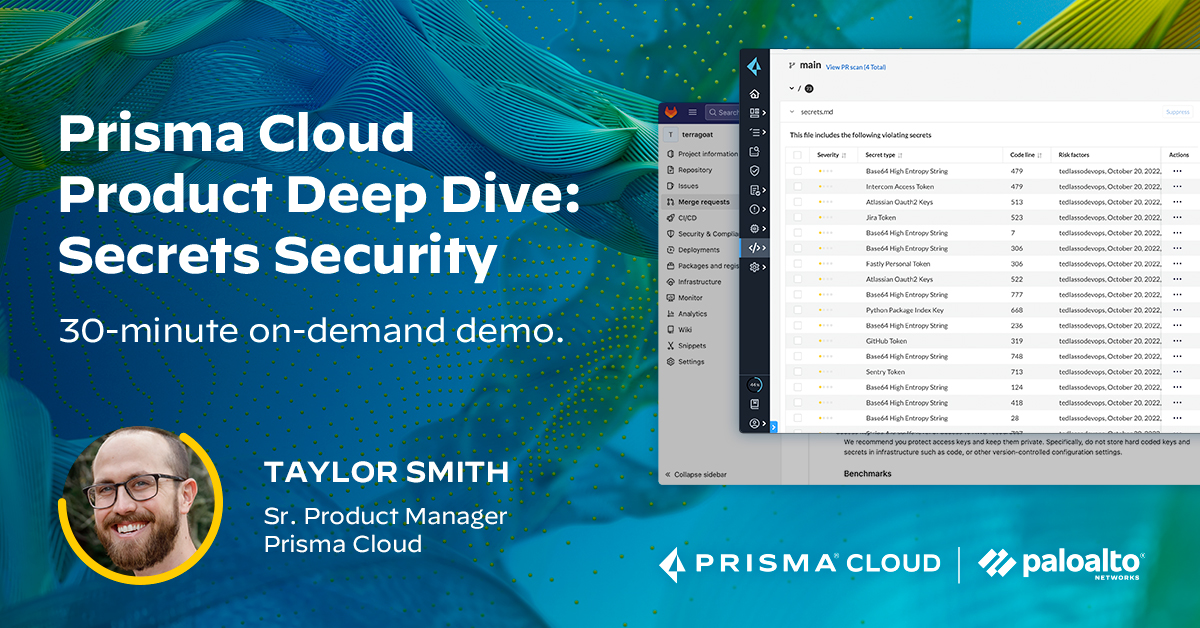Image resolution: width=1200 pixels, height=628 pixels.
Task: Check the Jira Token row checkbox
Action: click(x=797, y=217)
